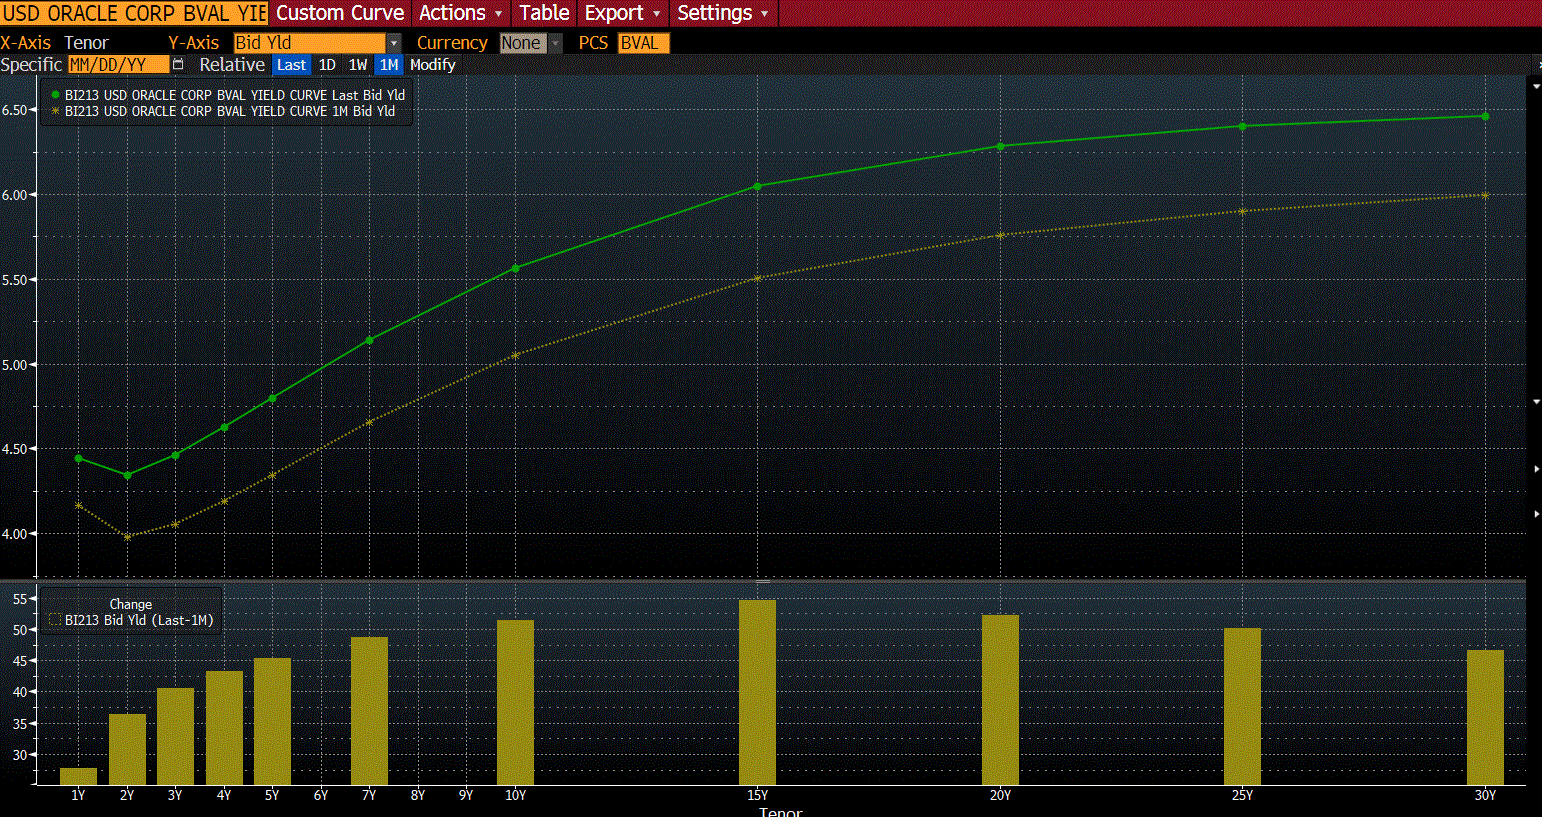The width and height of the screenshot is (1542, 817).
Task: Click the yellow 2Y asterisk data point
Action: tap(127, 537)
